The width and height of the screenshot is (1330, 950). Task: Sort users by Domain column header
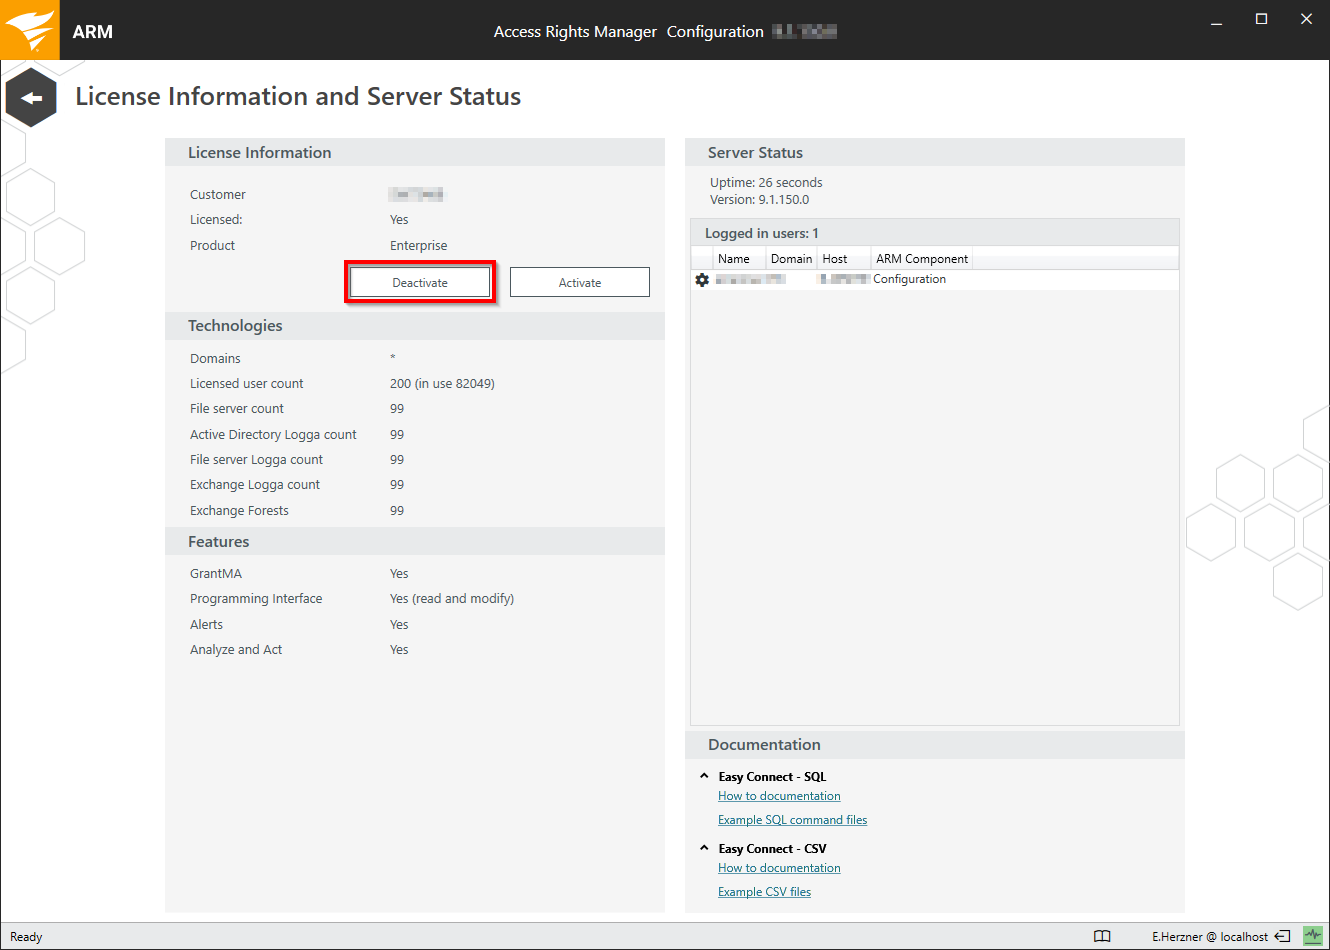(x=791, y=259)
